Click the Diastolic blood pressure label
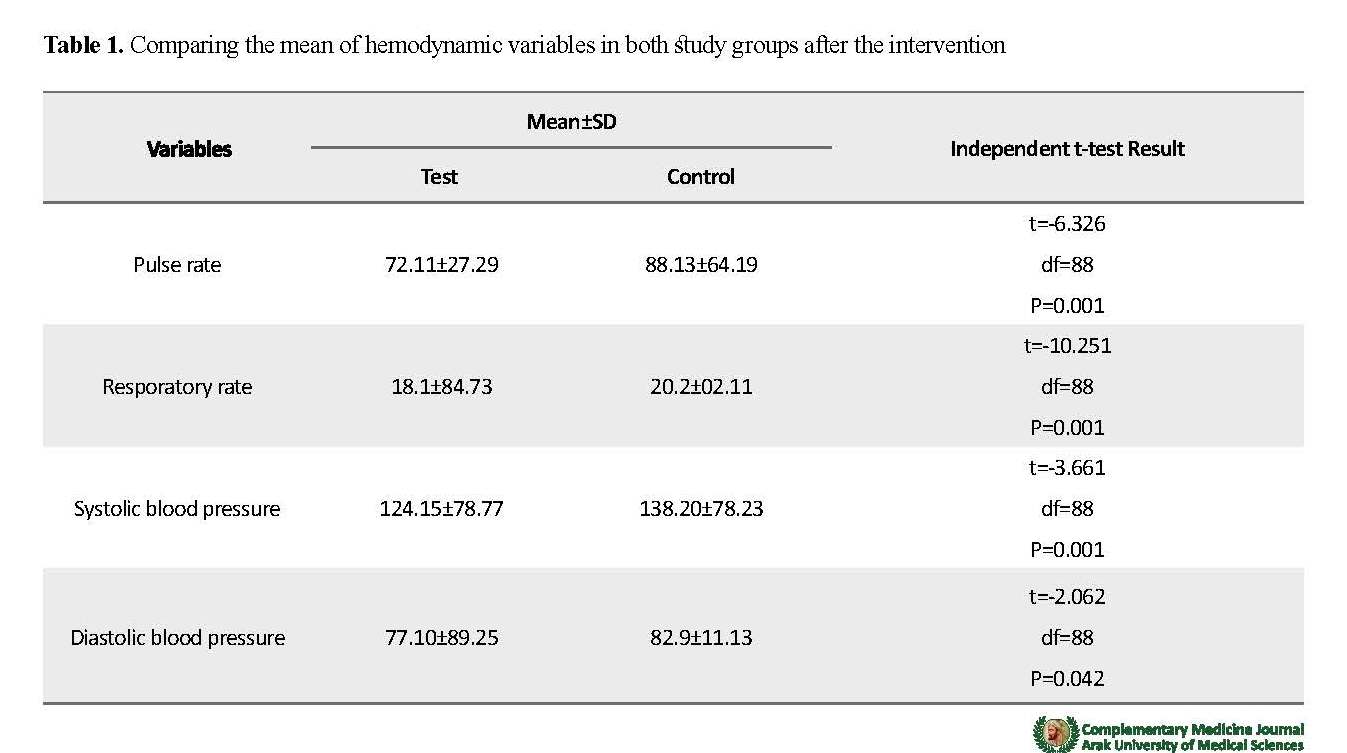Viewport: 1347px width, 753px height. click(177, 638)
